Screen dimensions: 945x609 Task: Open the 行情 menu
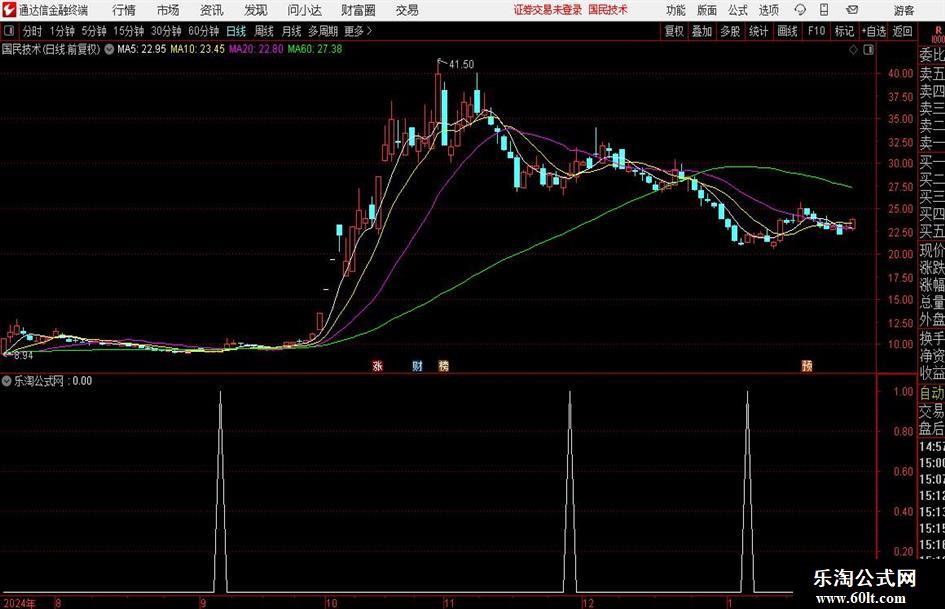[124, 10]
